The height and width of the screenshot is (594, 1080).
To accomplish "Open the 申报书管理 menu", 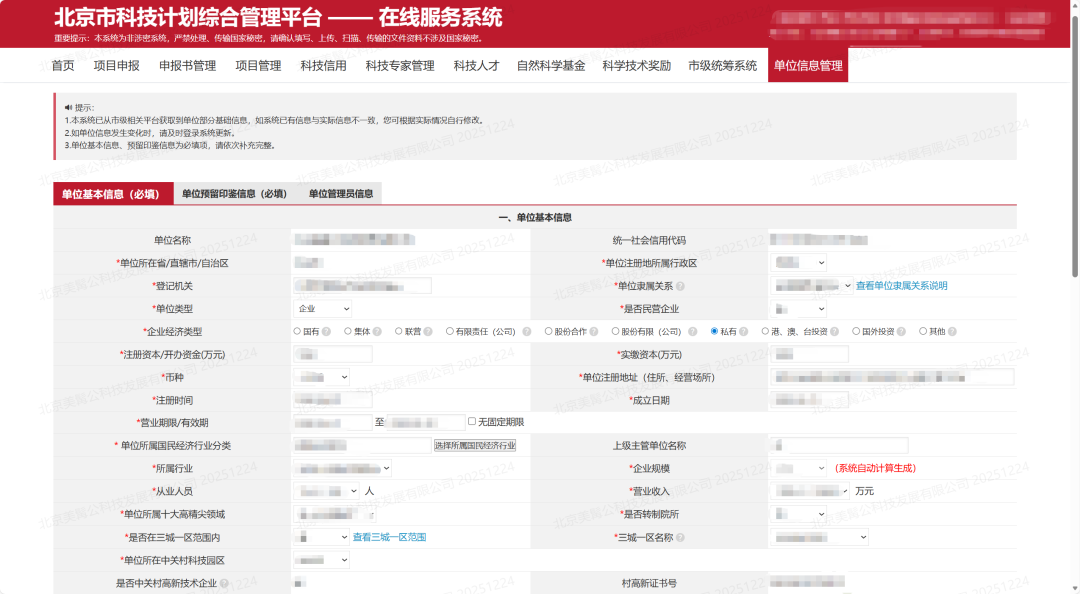I will coord(187,65).
